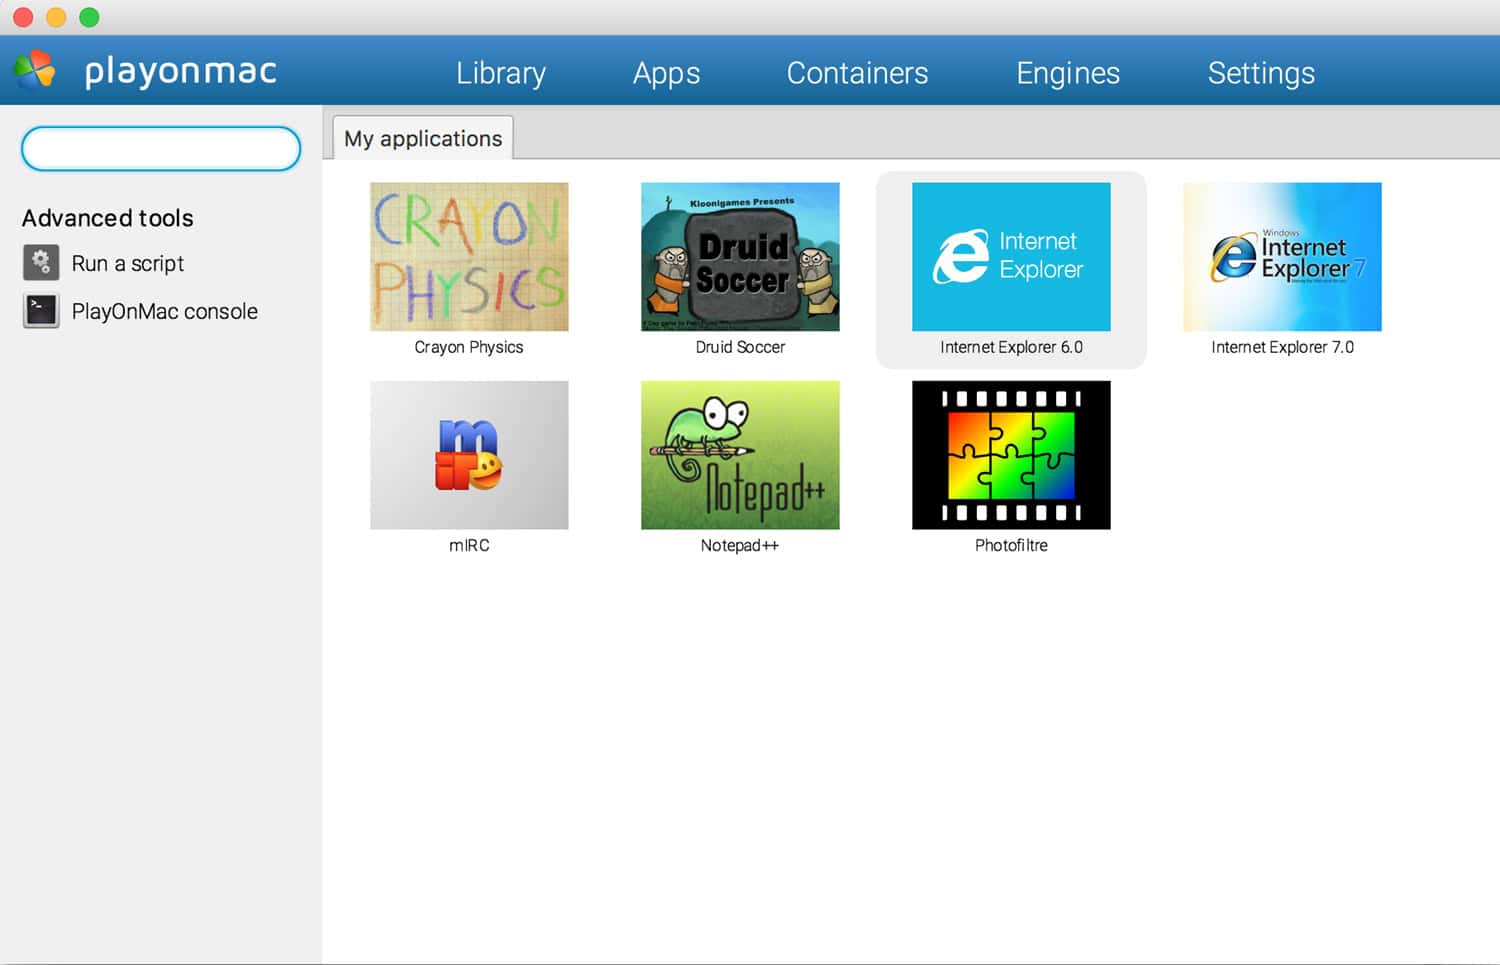The height and width of the screenshot is (965, 1500).
Task: Close the window with red button
Action: [23, 17]
